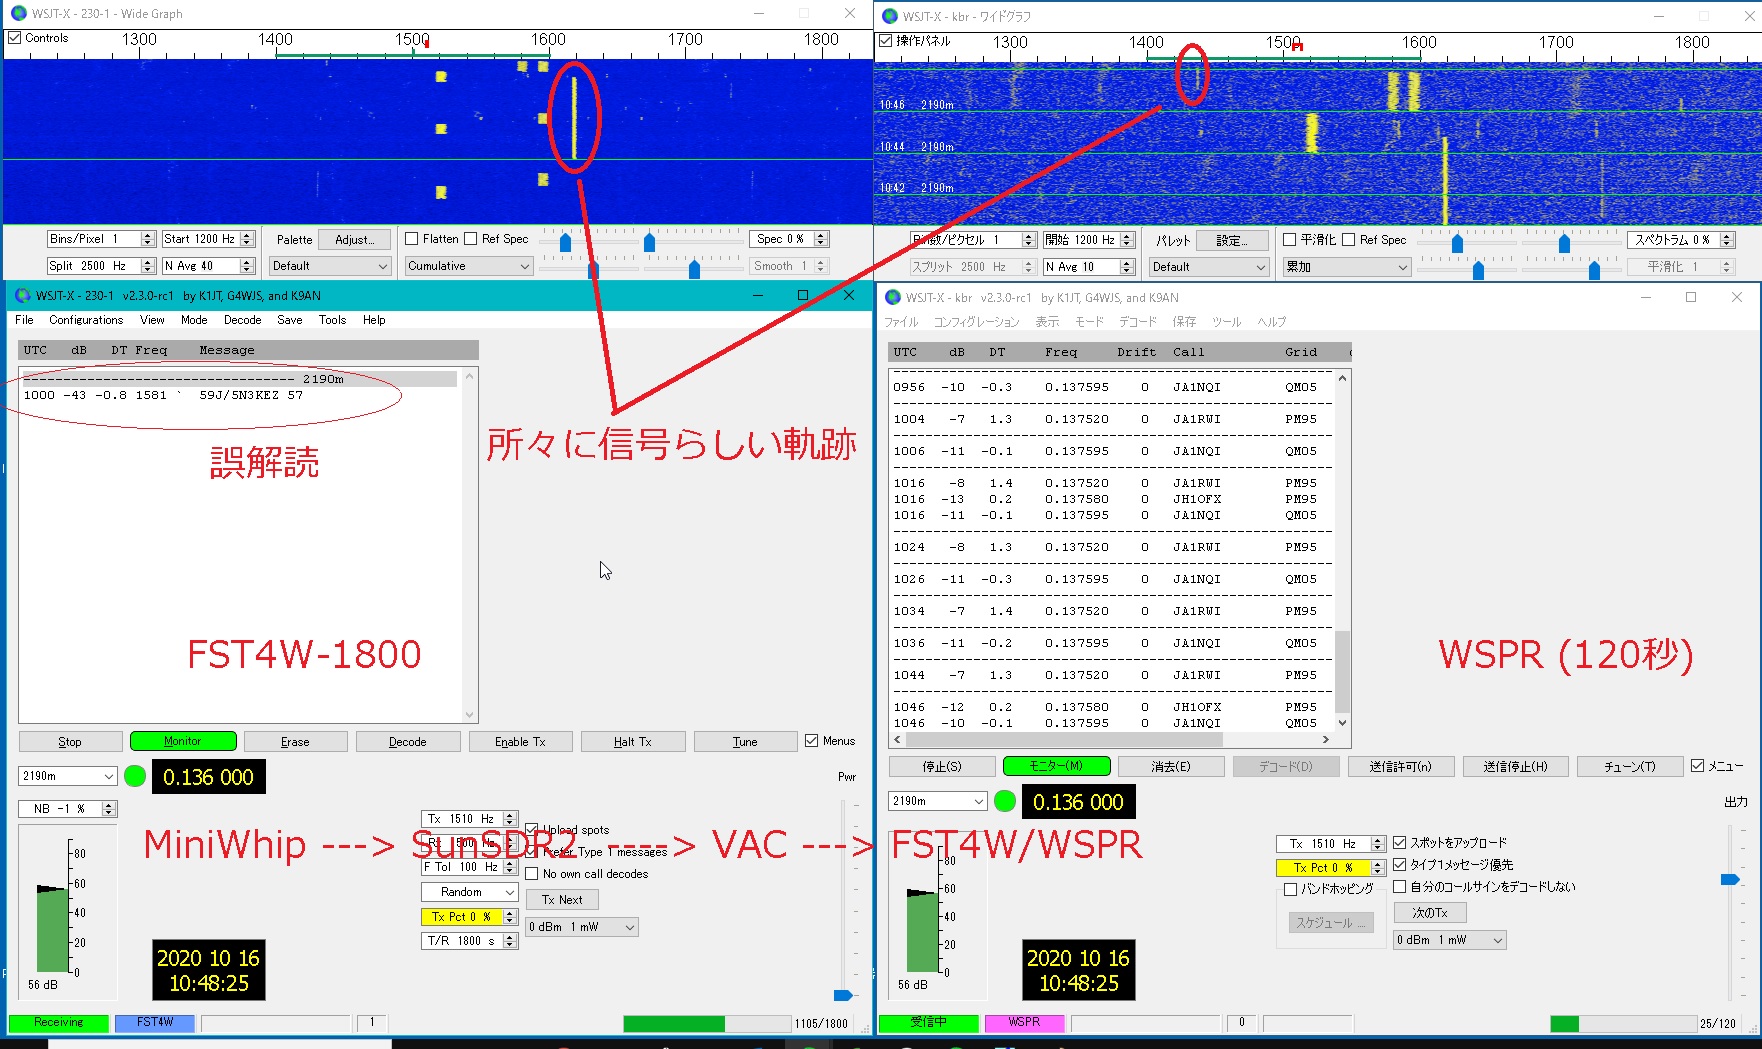Click the チューン(T) button
Image resolution: width=1762 pixels, height=1049 pixels.
pyautogui.click(x=1629, y=766)
